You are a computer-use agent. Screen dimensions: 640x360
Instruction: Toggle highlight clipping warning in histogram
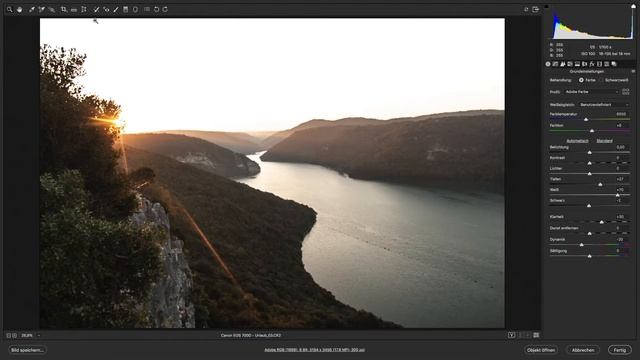(x=633, y=7)
